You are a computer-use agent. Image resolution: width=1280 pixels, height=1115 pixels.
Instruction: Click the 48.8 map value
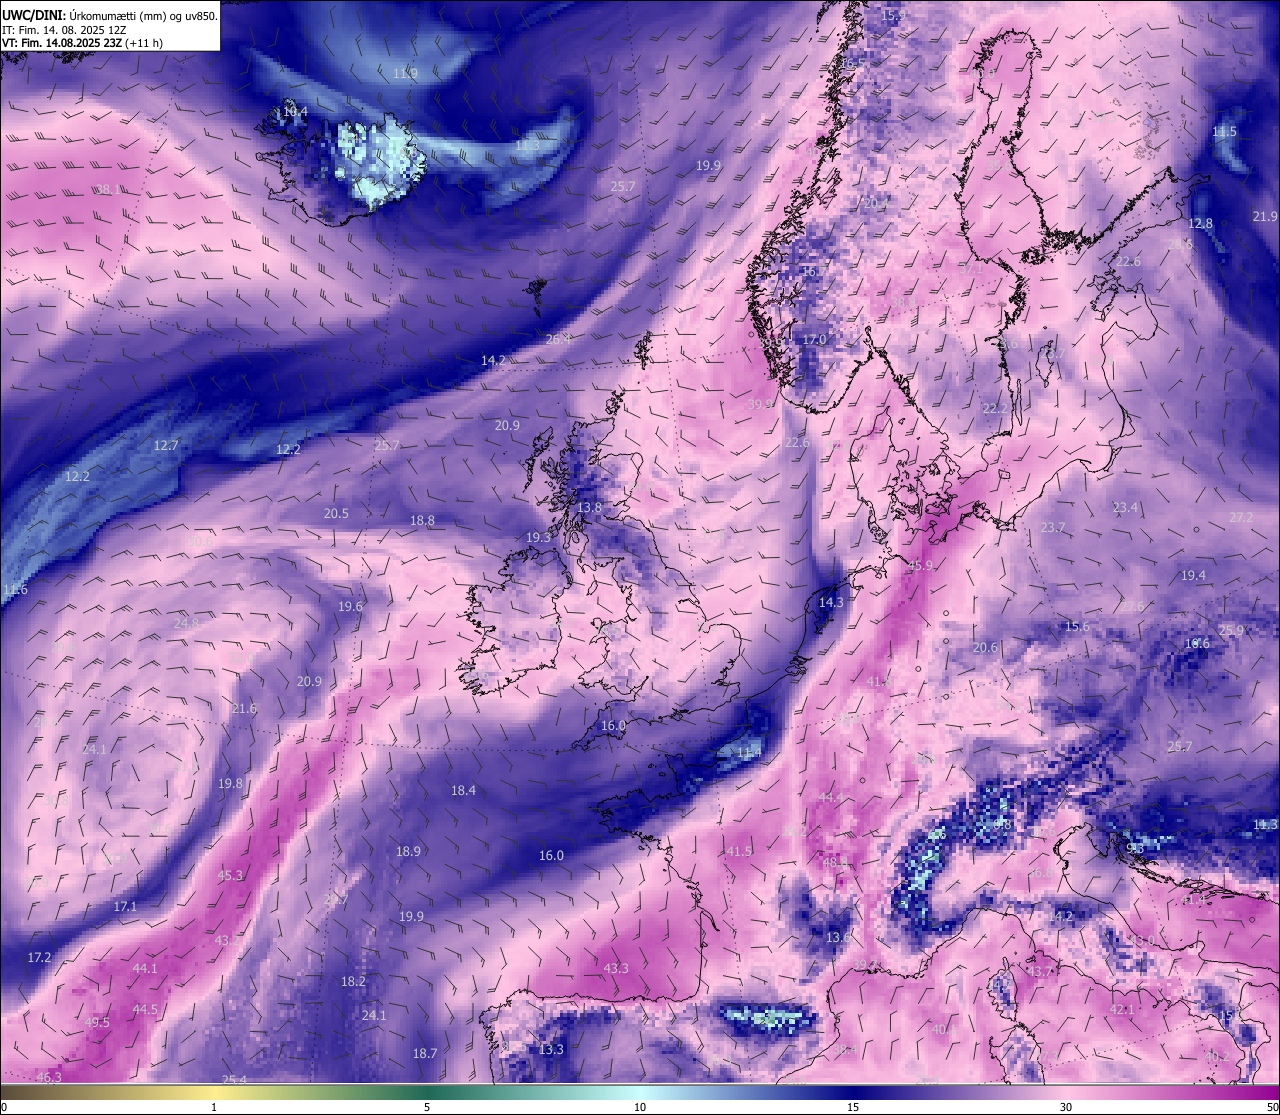pos(835,861)
